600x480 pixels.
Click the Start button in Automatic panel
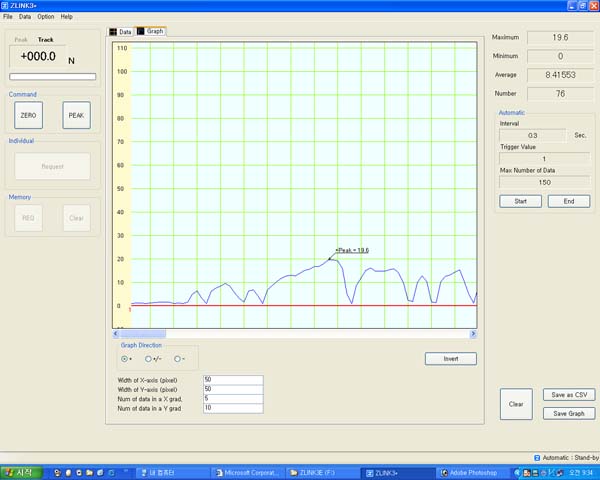[520, 201]
